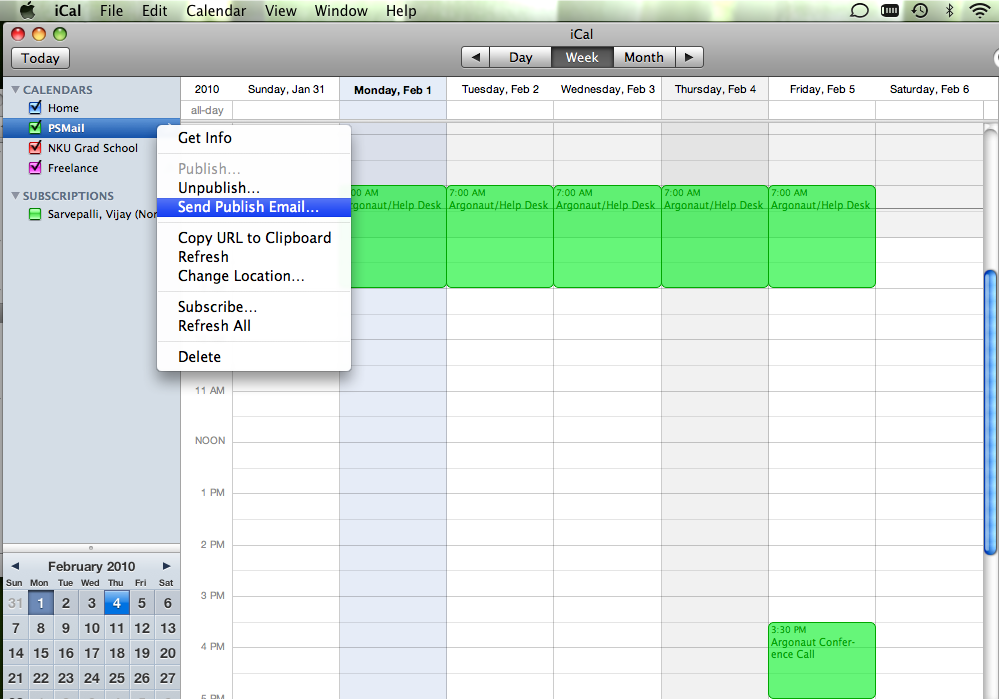Select February 19 in mini calendar
Viewport: 999px width, 699px height.
142,653
